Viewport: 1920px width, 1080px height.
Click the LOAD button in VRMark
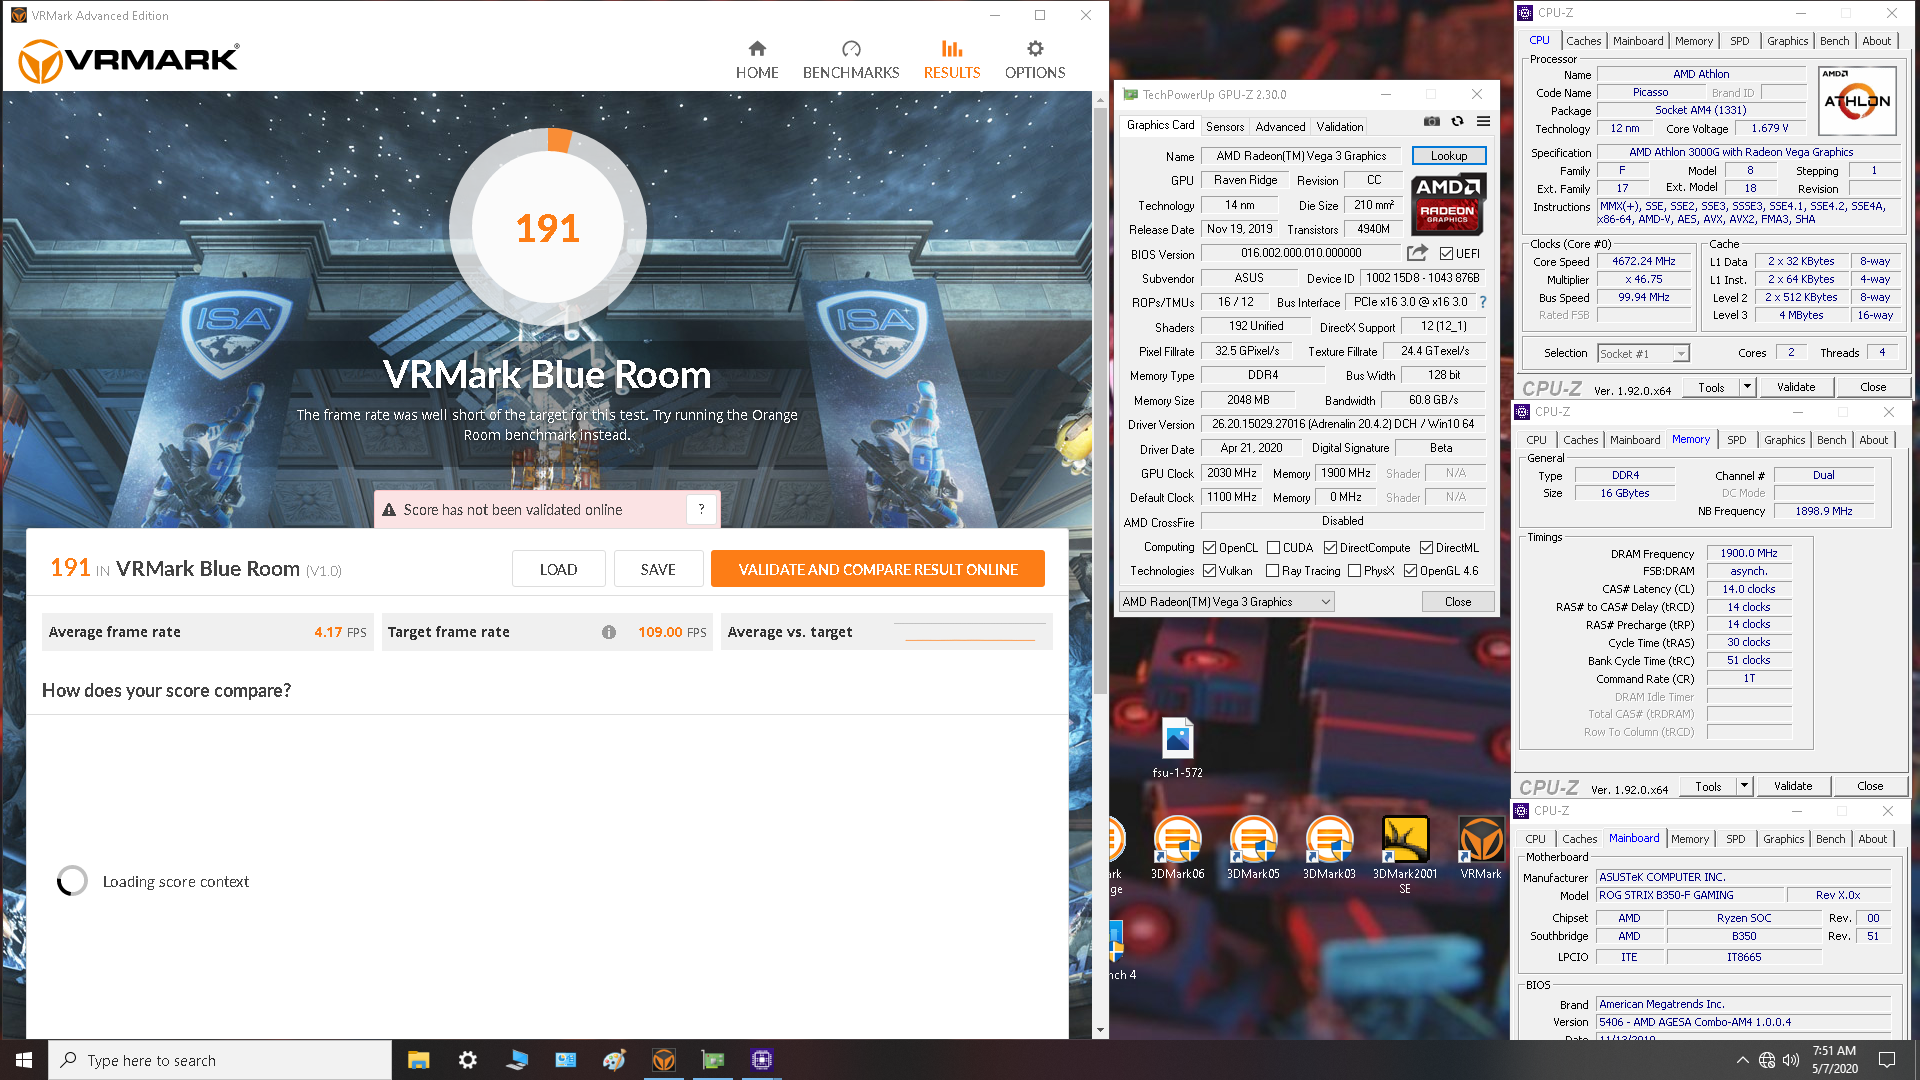pos(558,569)
